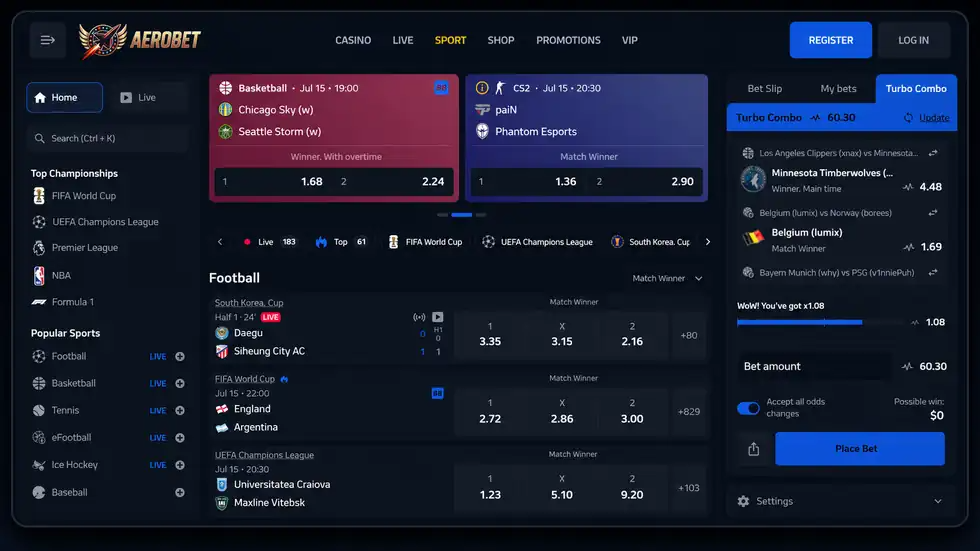Switch to the My bets tab

point(838,89)
